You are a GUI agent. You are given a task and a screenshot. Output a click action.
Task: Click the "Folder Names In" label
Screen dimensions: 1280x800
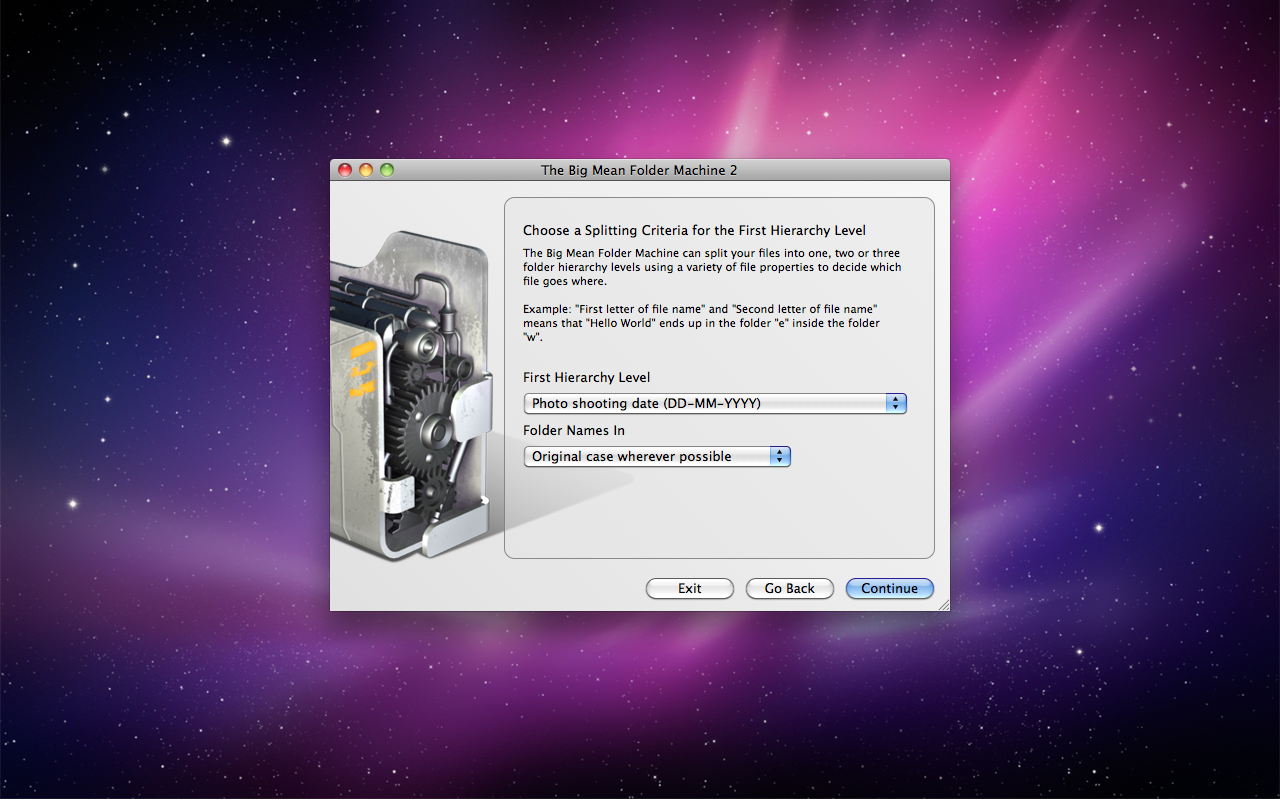[x=574, y=430]
